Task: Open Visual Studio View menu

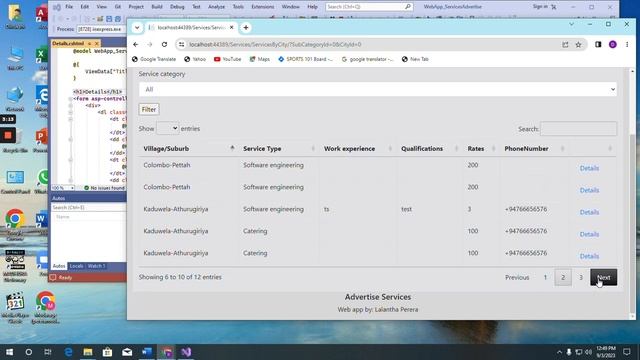Action: [x=102, y=7]
